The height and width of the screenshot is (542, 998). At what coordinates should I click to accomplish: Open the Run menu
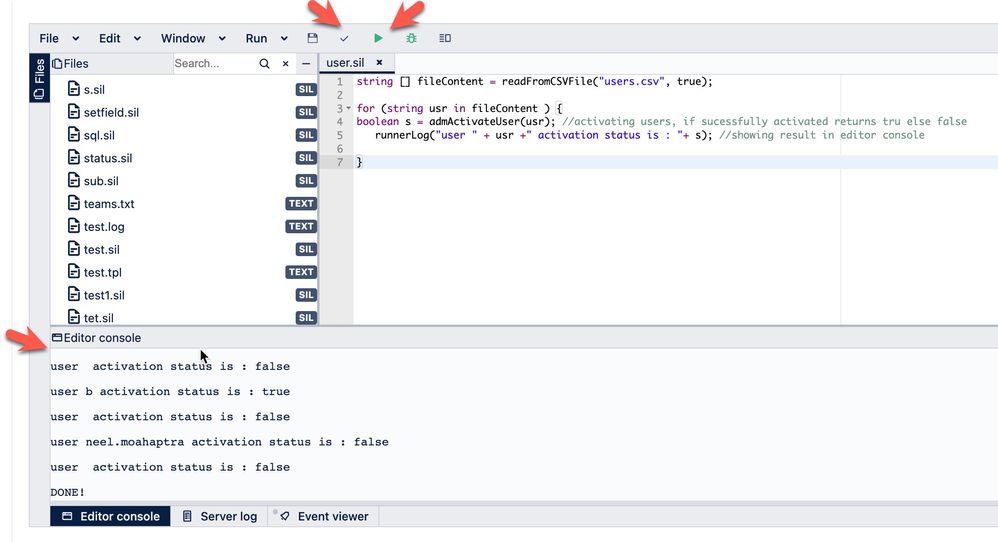coord(256,38)
